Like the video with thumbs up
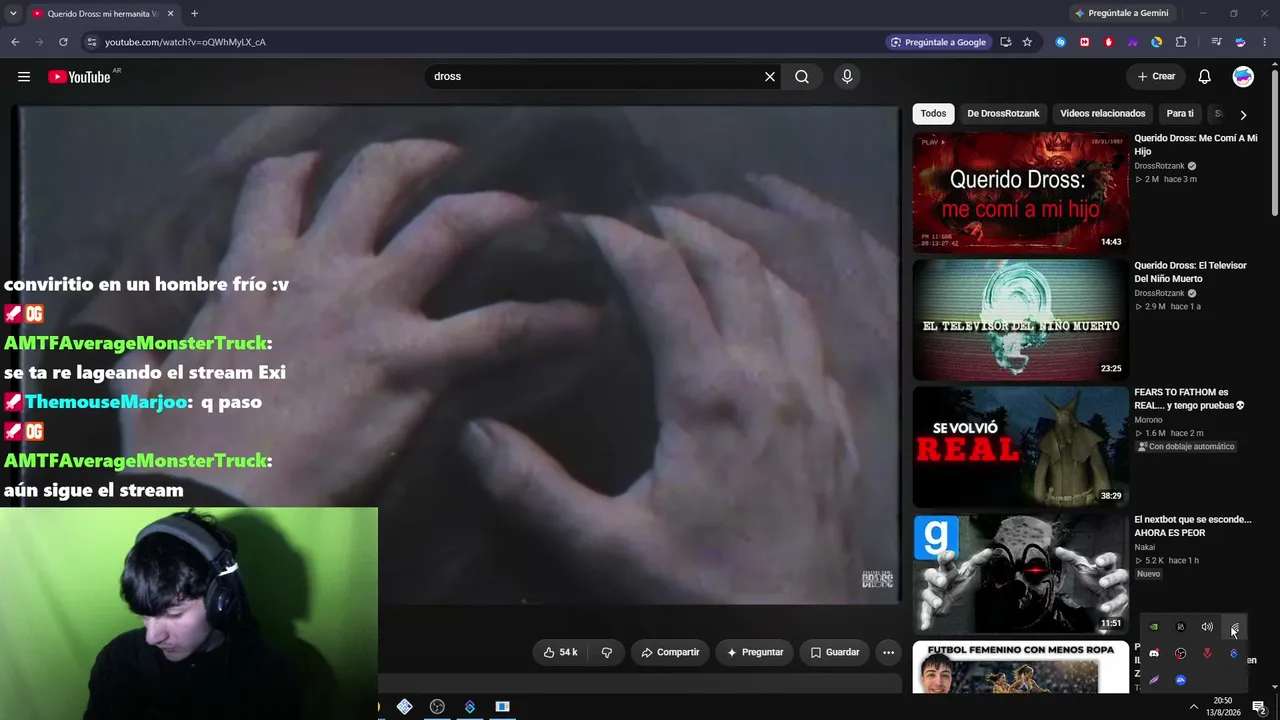The height and width of the screenshot is (720, 1280). (x=561, y=652)
